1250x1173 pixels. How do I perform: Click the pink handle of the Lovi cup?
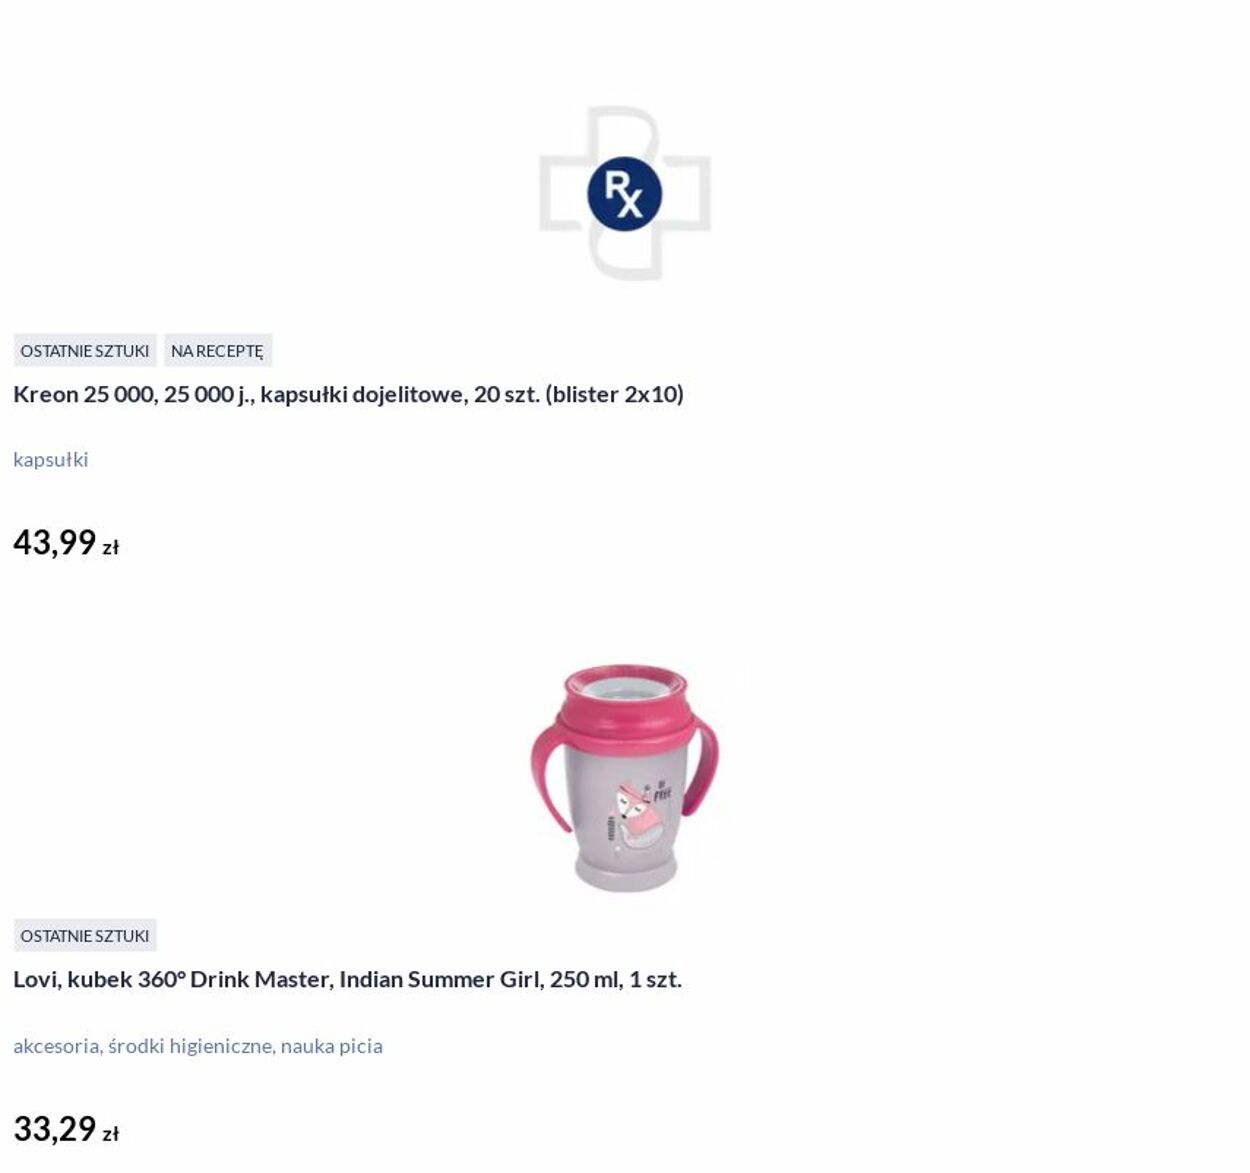[x=547, y=770]
